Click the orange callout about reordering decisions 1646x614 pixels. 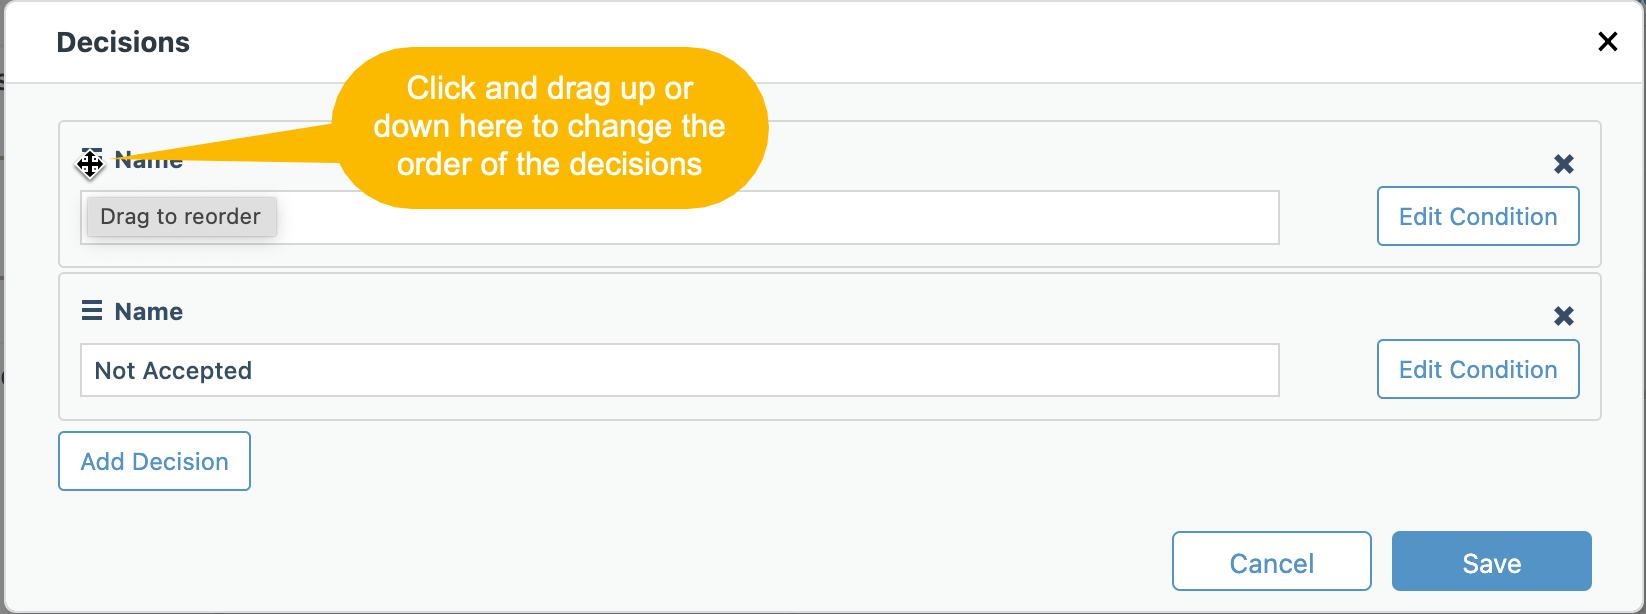pos(550,127)
